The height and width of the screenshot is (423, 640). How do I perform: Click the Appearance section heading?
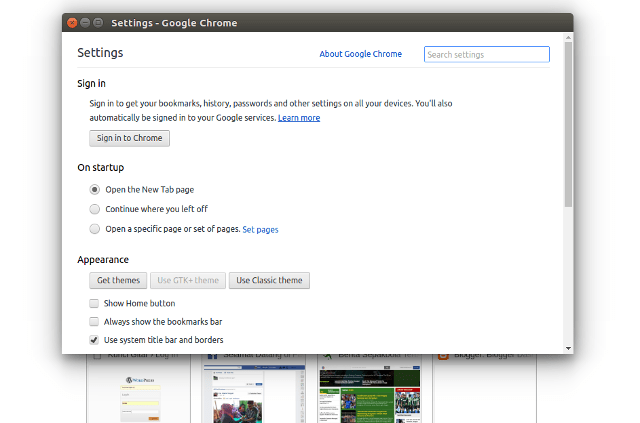[x=103, y=260]
